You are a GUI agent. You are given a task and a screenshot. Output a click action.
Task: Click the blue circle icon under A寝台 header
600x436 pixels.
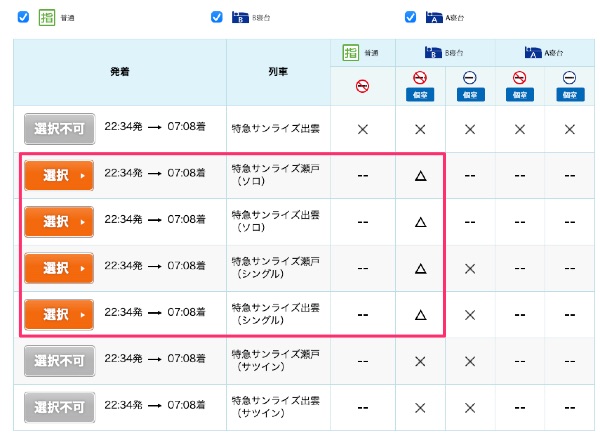point(569,77)
